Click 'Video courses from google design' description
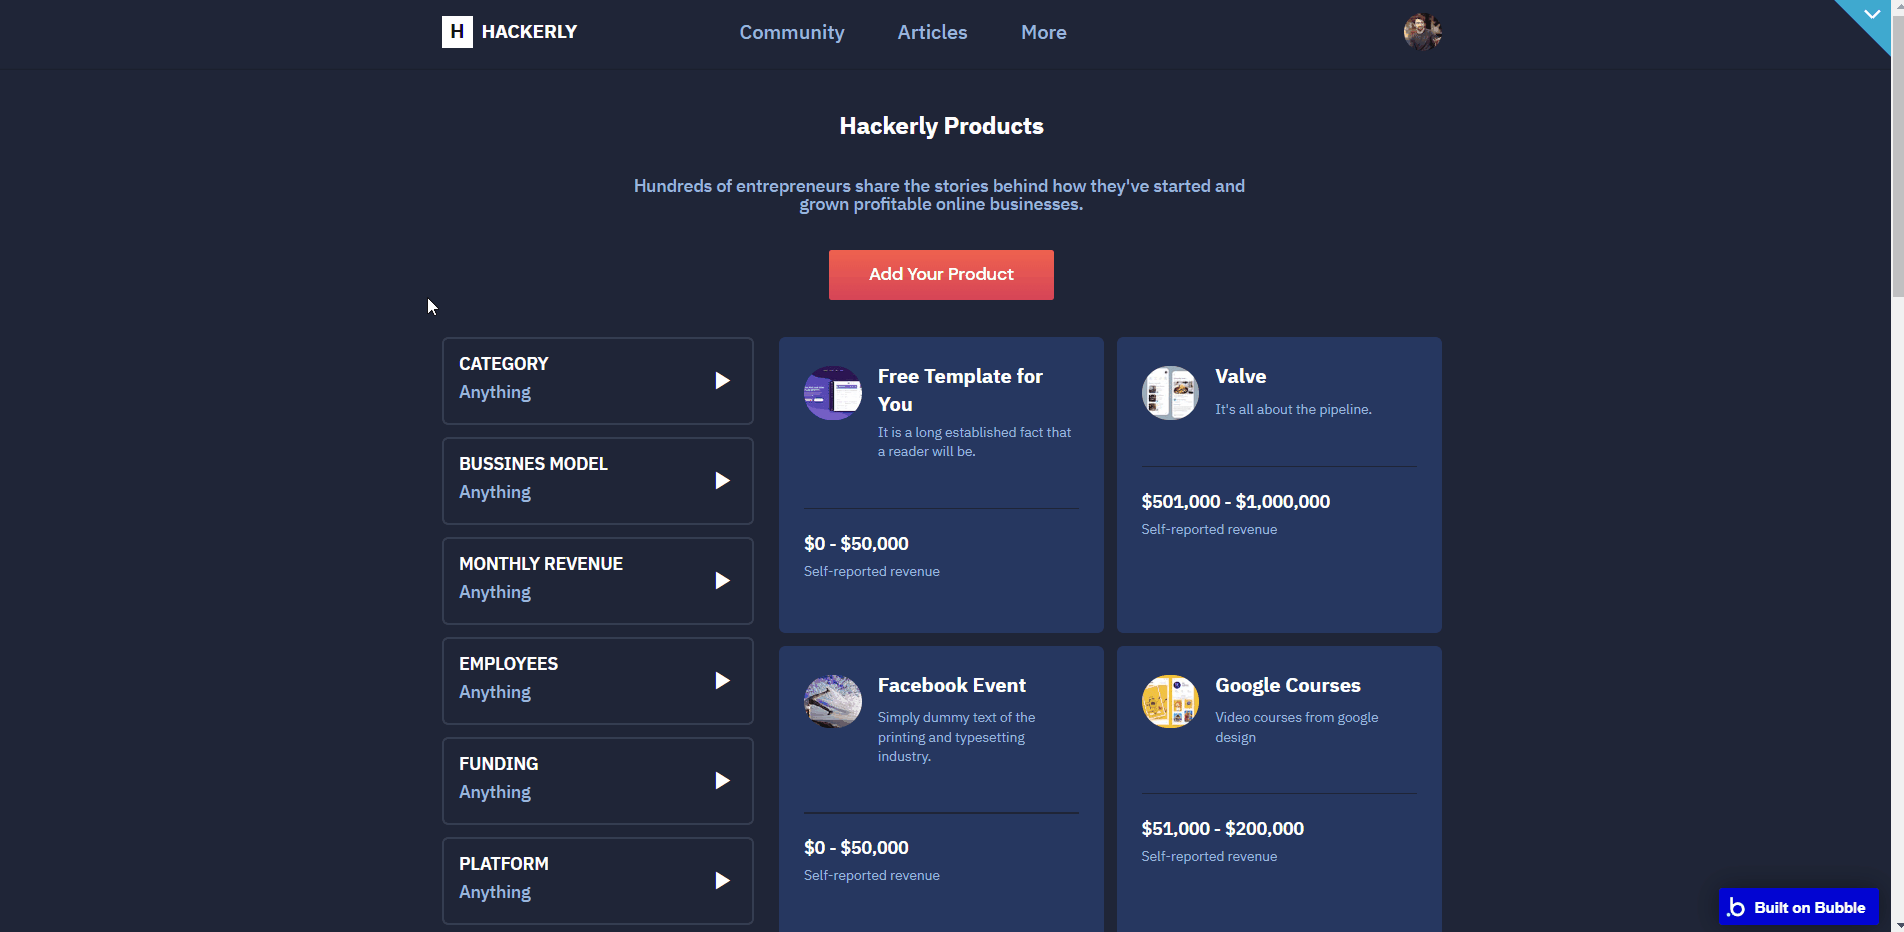Viewport: 1904px width, 932px height. [1297, 727]
